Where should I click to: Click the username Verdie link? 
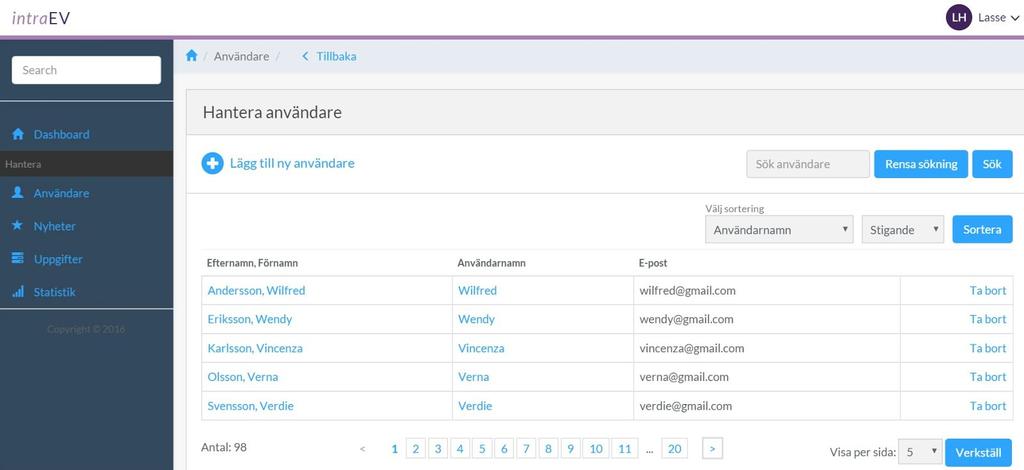pos(475,406)
